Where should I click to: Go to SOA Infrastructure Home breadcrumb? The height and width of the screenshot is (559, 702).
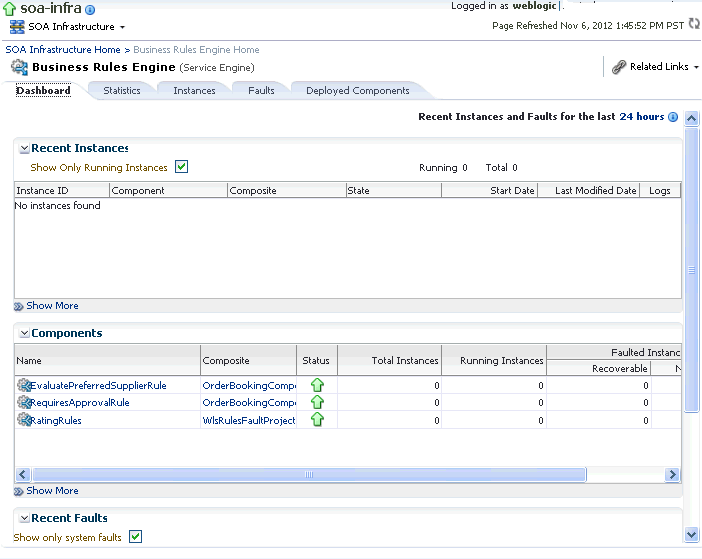coord(63,50)
